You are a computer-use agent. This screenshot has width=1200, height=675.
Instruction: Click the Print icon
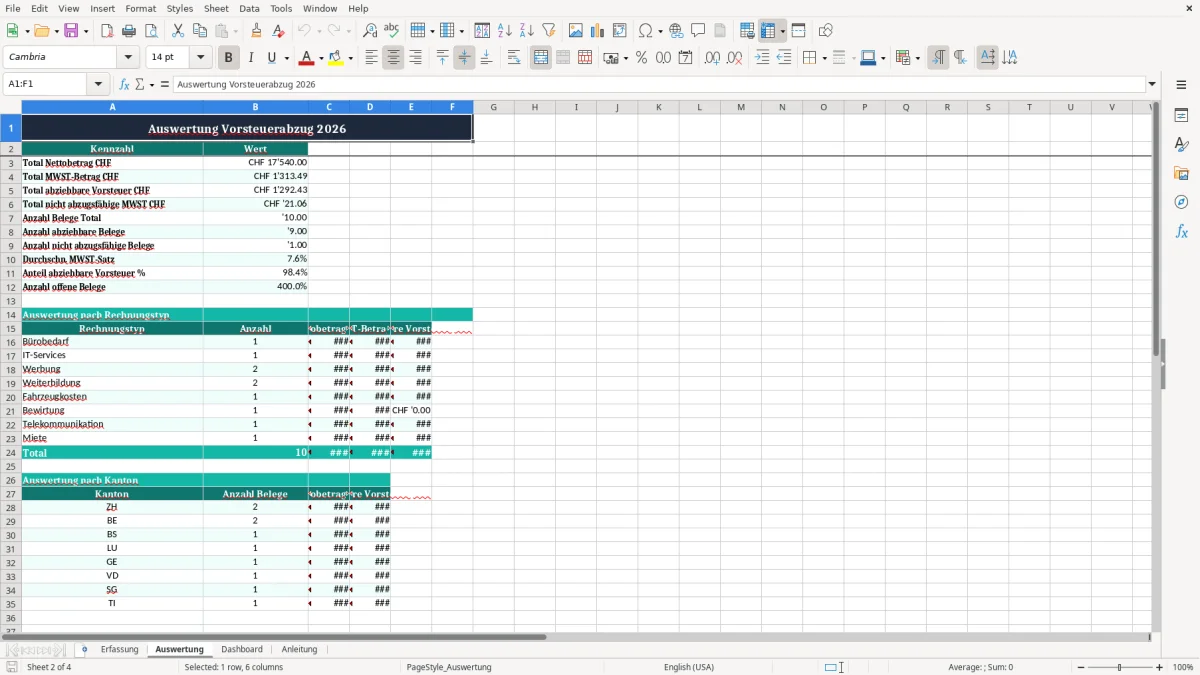(129, 31)
